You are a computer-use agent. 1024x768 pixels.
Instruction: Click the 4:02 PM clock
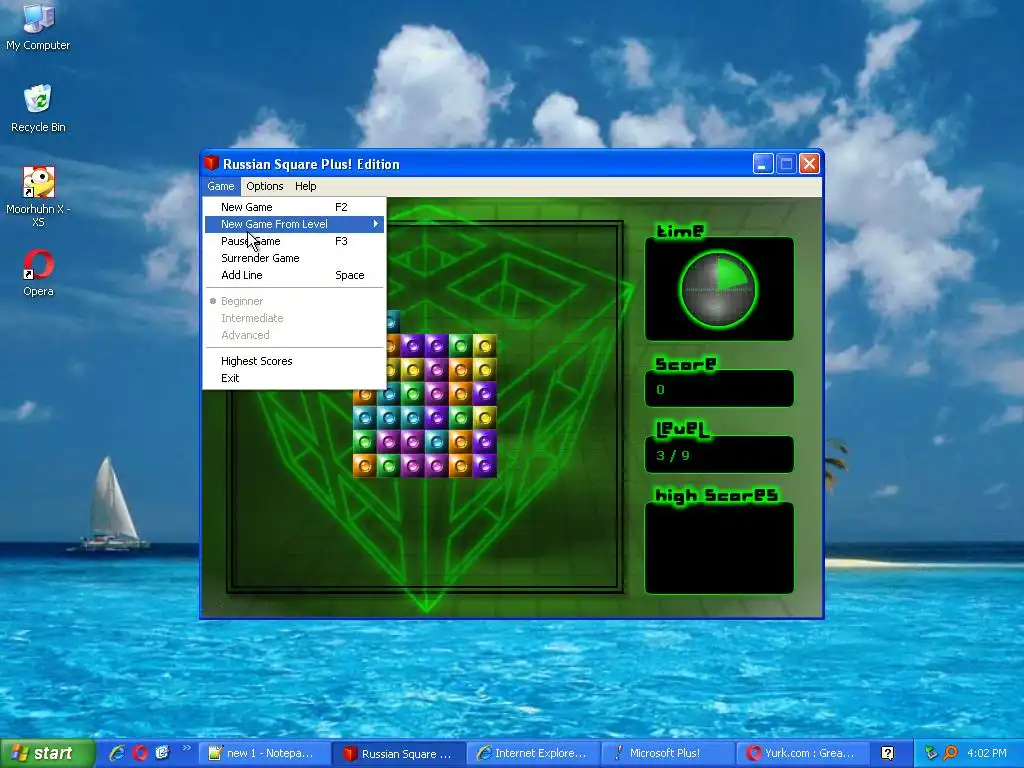[987, 753]
